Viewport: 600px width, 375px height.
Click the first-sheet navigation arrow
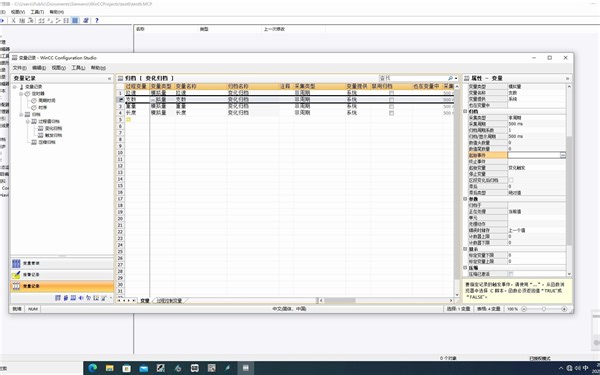coord(119,301)
